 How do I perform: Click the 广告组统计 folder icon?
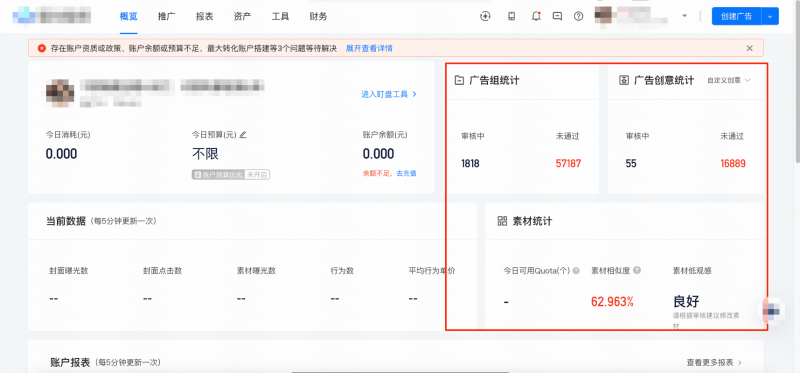[459, 80]
